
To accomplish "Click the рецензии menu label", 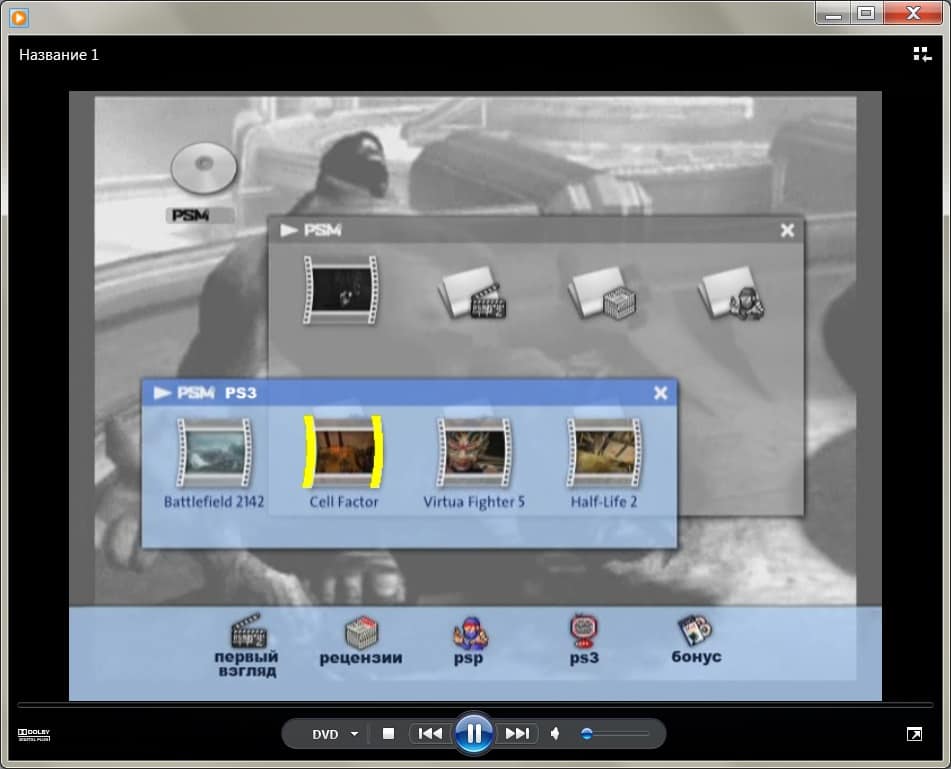I will click(x=361, y=657).
